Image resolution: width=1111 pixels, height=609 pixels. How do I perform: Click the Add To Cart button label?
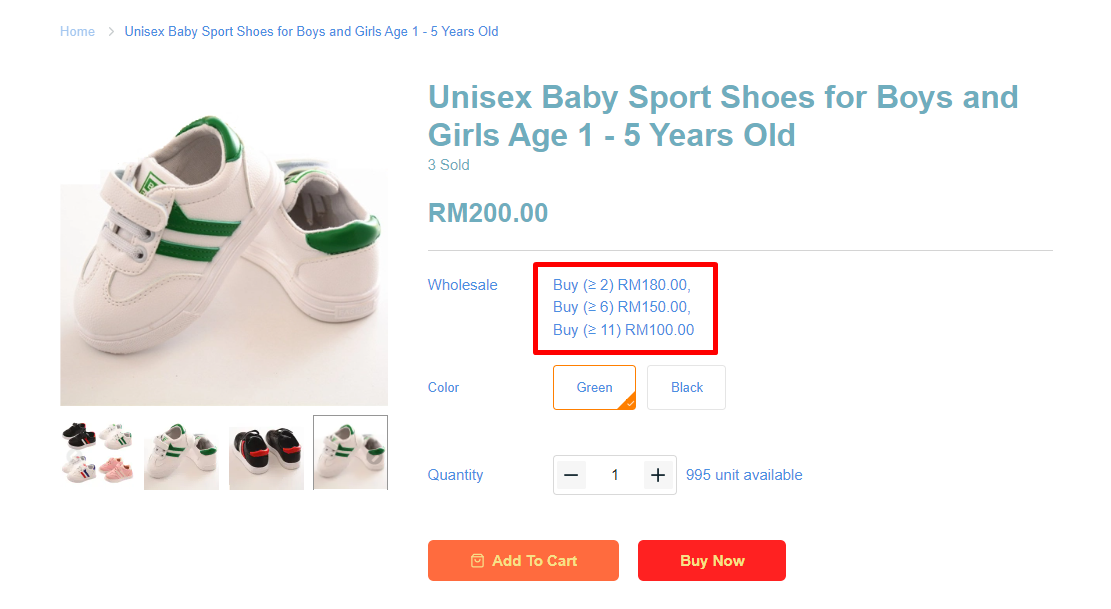[534, 561]
